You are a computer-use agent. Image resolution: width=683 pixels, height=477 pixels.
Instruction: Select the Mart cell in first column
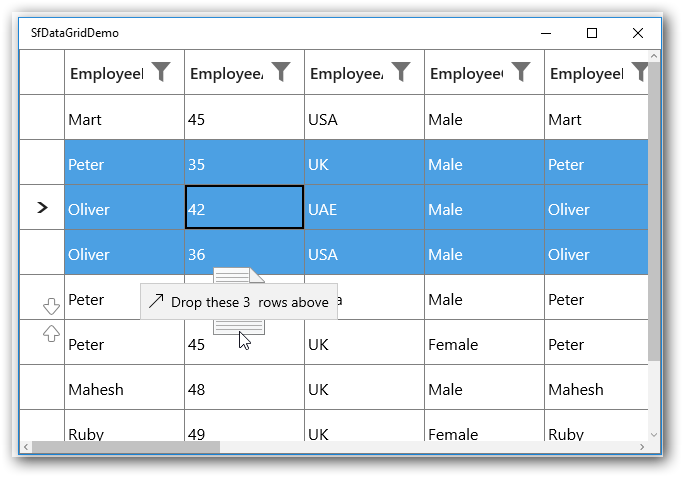coord(125,118)
